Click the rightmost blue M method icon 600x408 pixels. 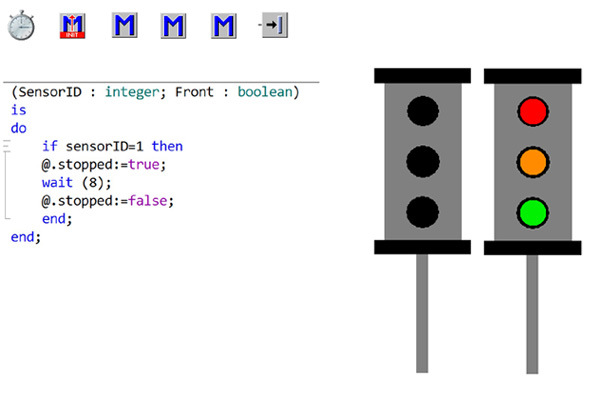[x=225, y=26]
